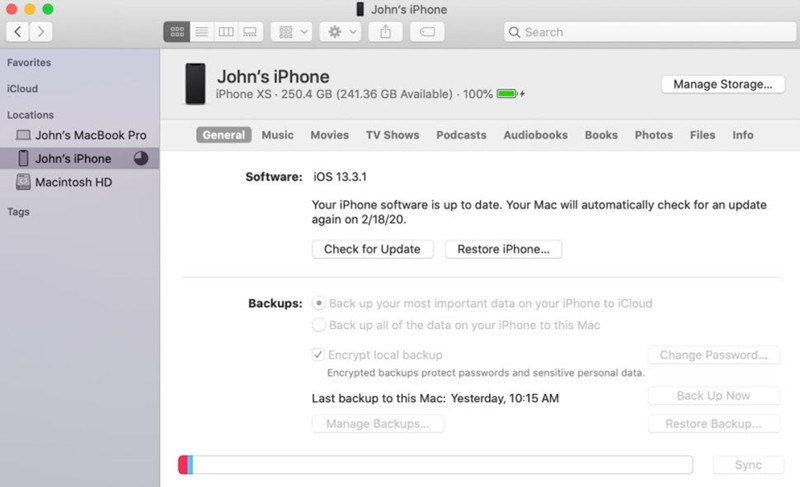800x487 pixels.
Task: Click the 'Last backup to this Mac' text
Action: click(379, 398)
